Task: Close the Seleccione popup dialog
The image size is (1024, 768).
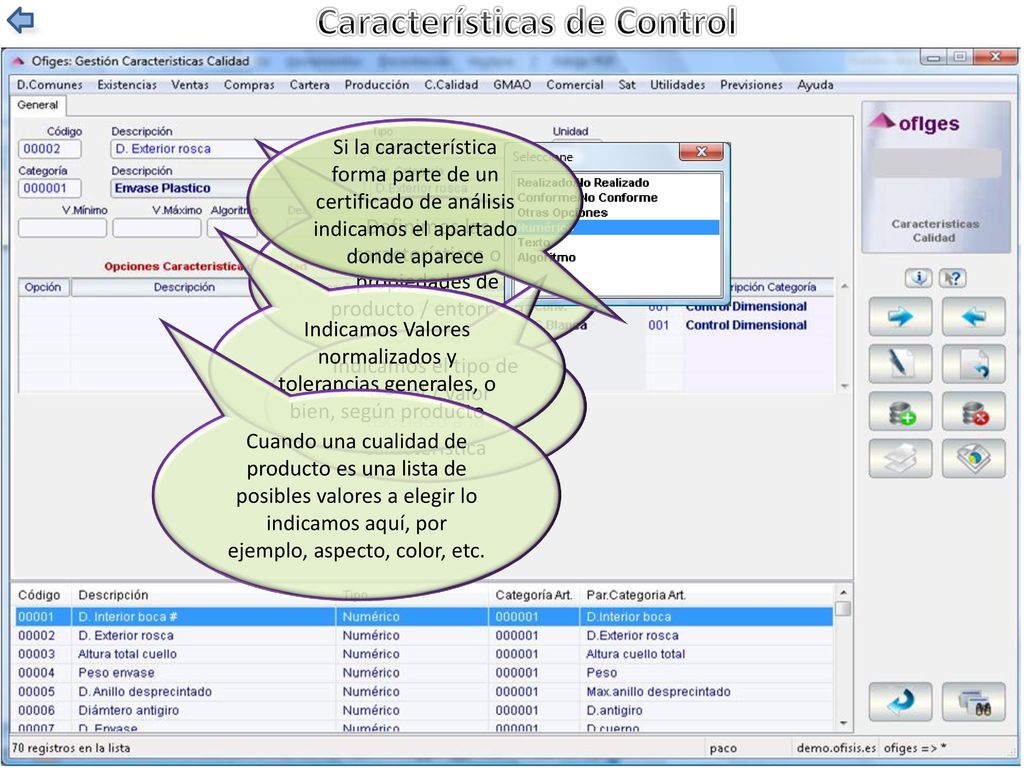Action: pyautogui.click(x=701, y=152)
